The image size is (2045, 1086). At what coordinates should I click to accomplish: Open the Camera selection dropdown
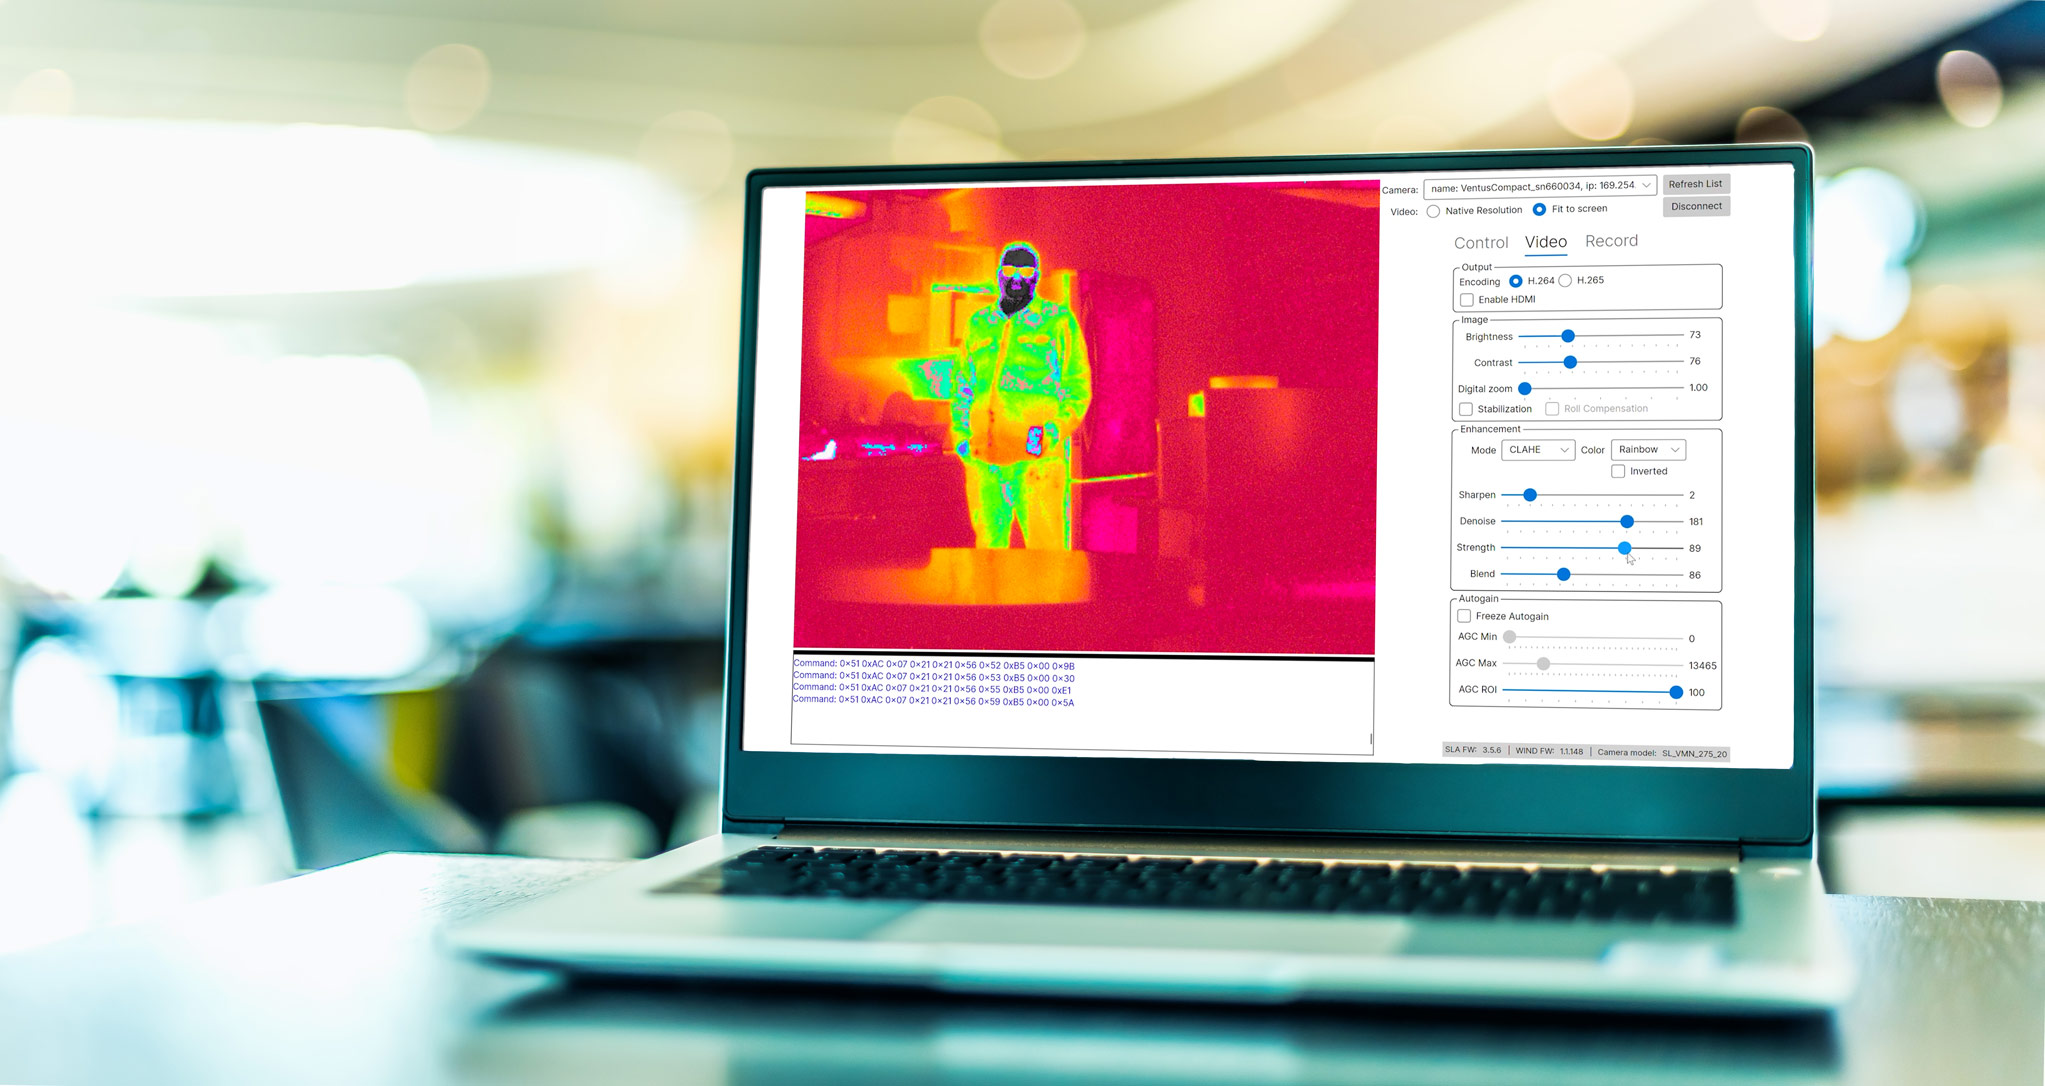point(1539,186)
